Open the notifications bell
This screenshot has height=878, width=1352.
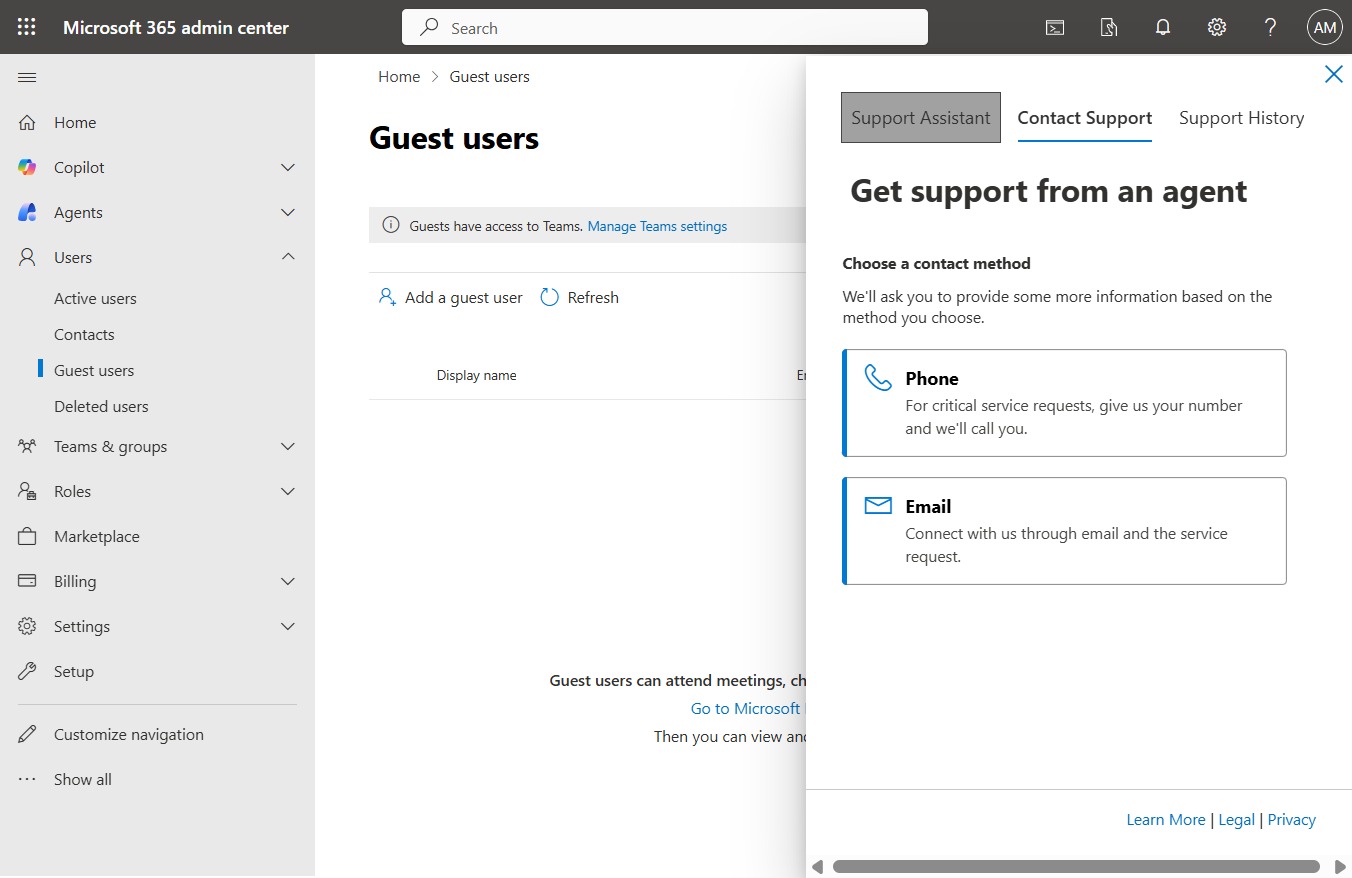tap(1163, 27)
